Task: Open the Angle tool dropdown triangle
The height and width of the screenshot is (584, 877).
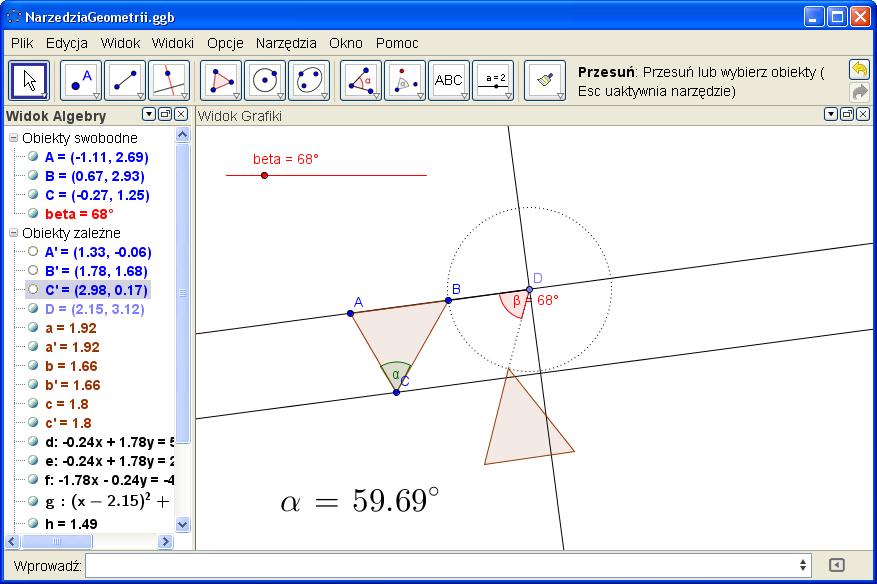Action: click(x=376, y=96)
